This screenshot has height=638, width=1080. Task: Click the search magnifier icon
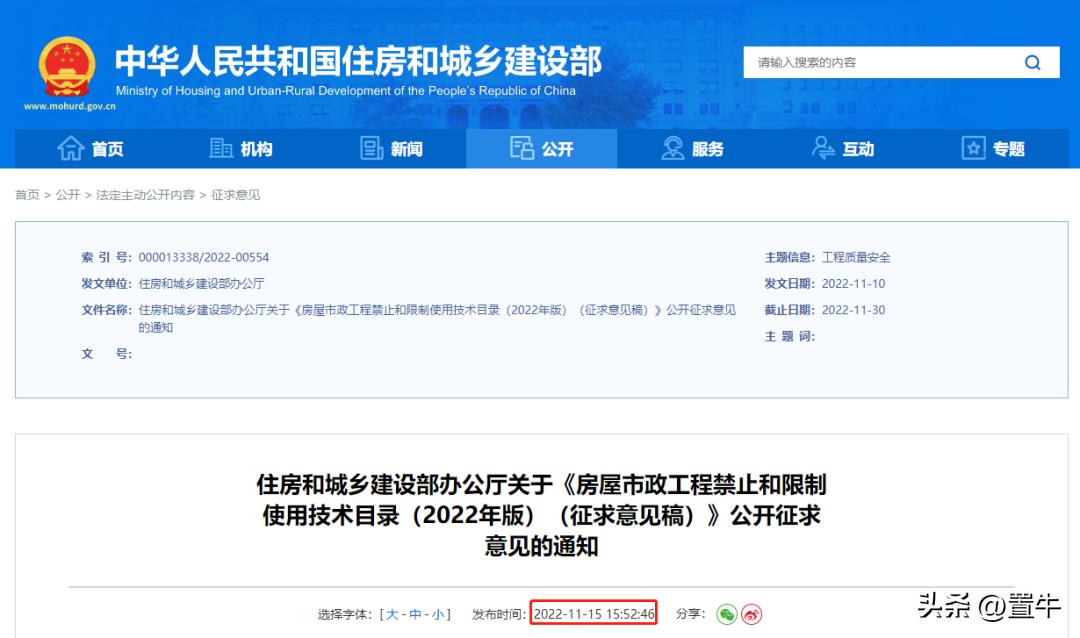click(x=1032, y=61)
